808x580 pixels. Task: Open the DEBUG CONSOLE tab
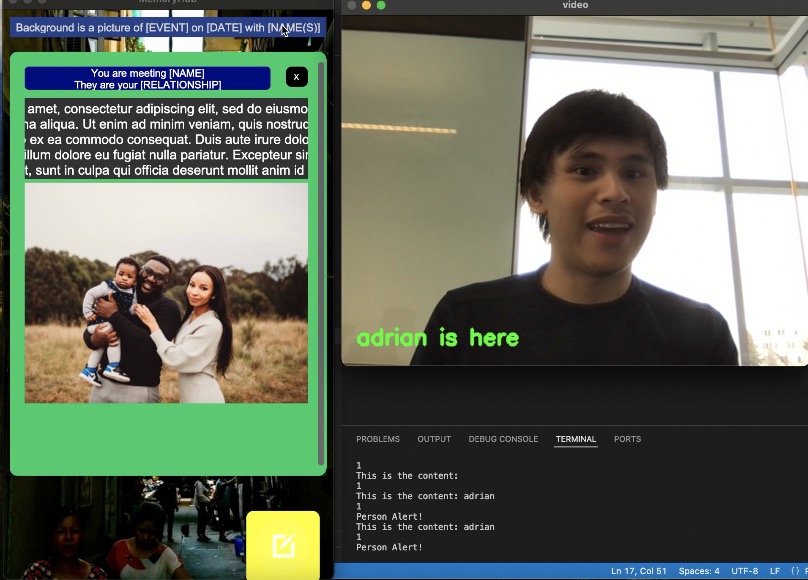503,439
